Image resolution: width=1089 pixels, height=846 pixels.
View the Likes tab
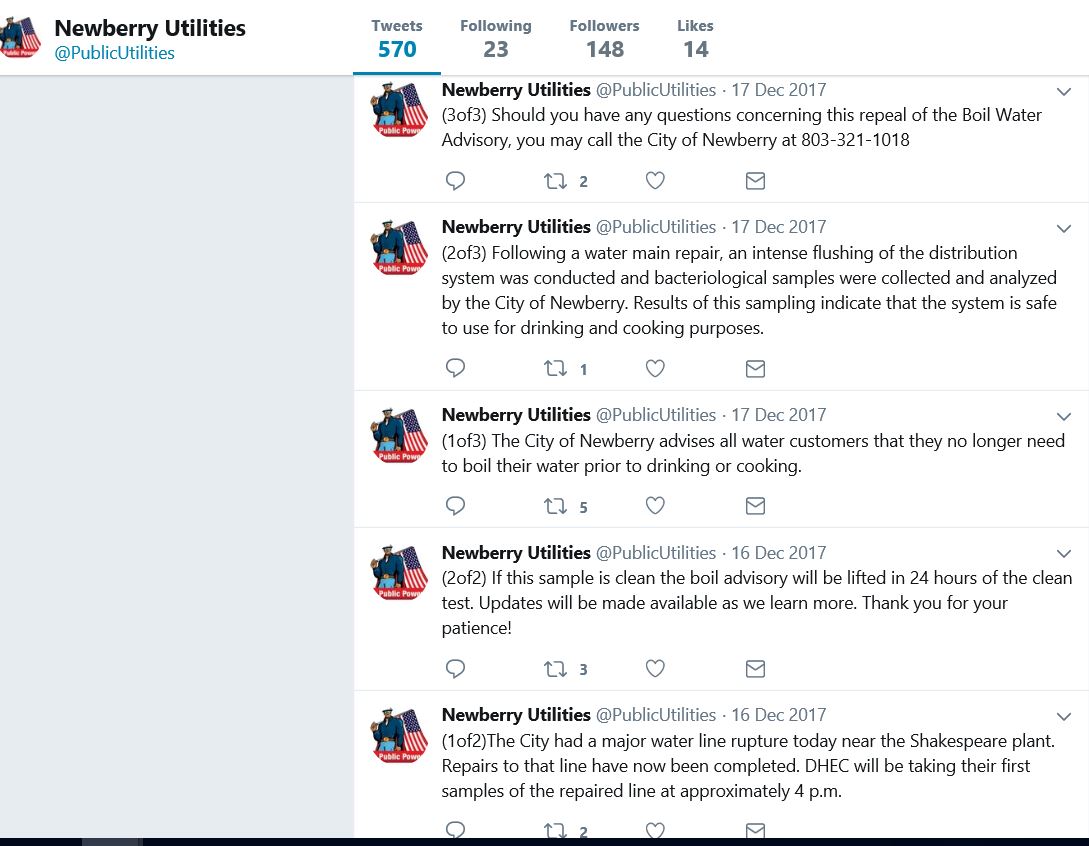point(695,38)
